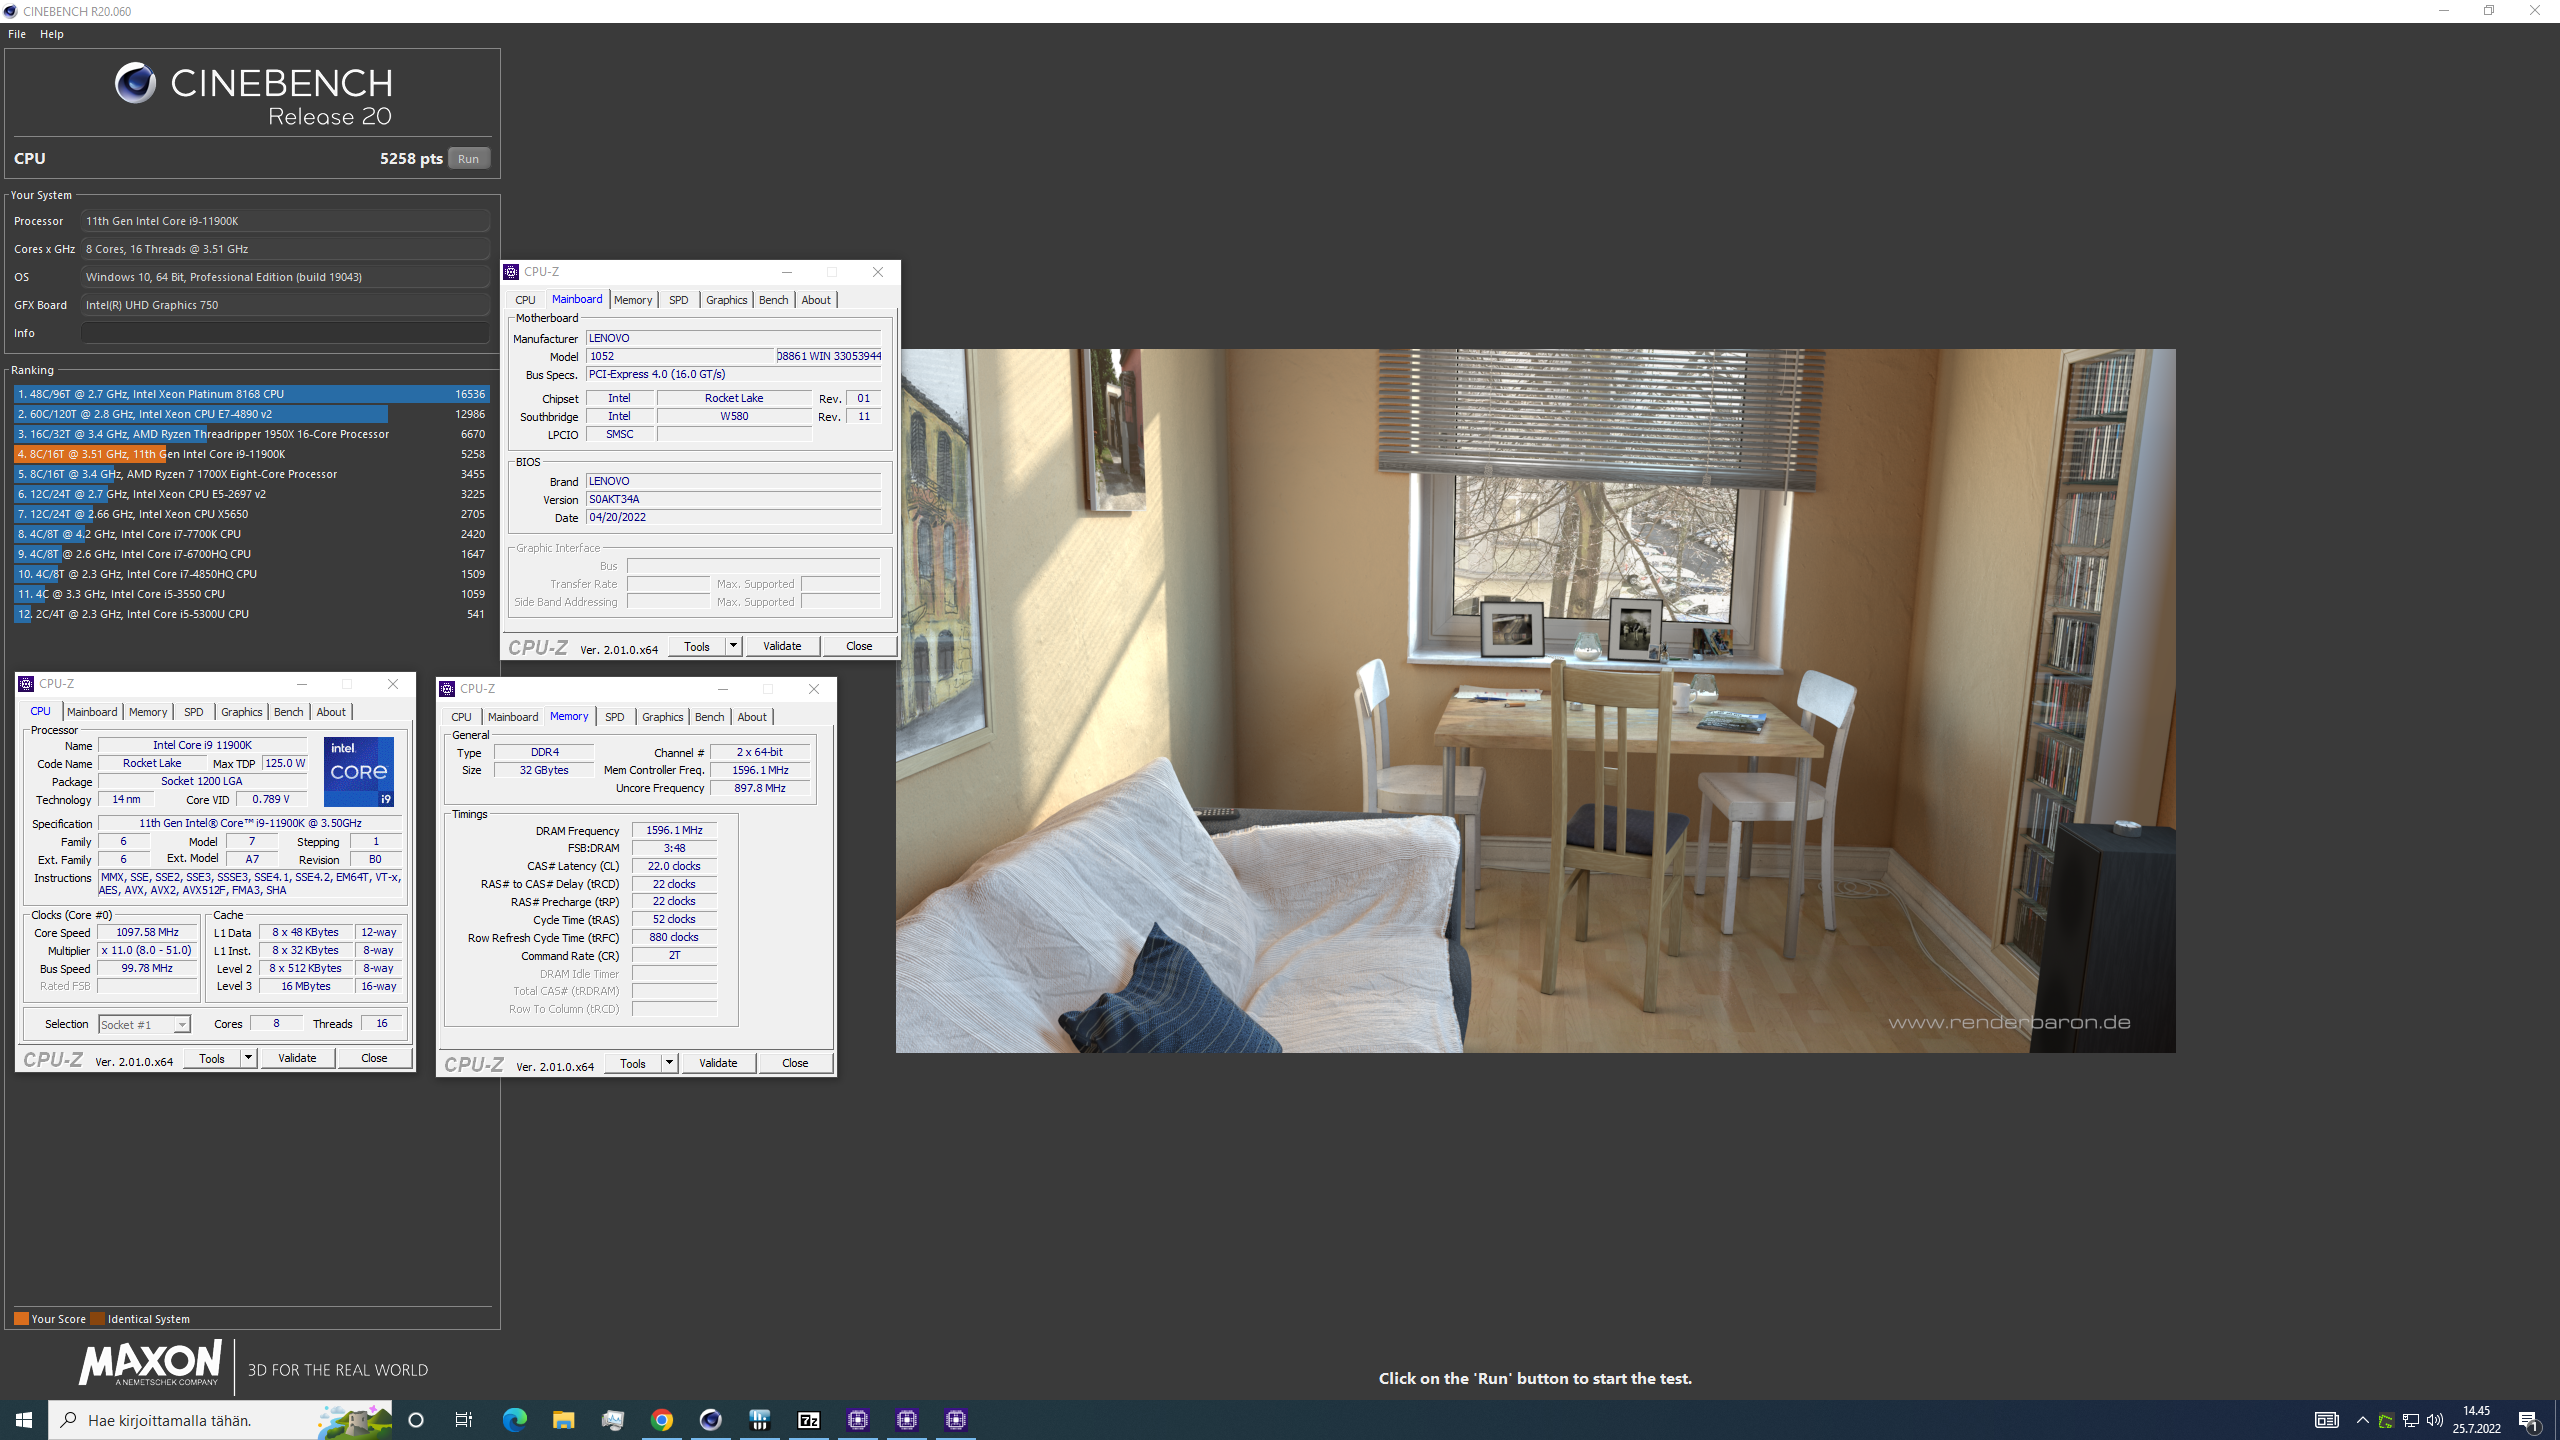Select ranking row AMD Ryzen 7 1700X
The image size is (2560, 1440).
pyautogui.click(x=251, y=474)
